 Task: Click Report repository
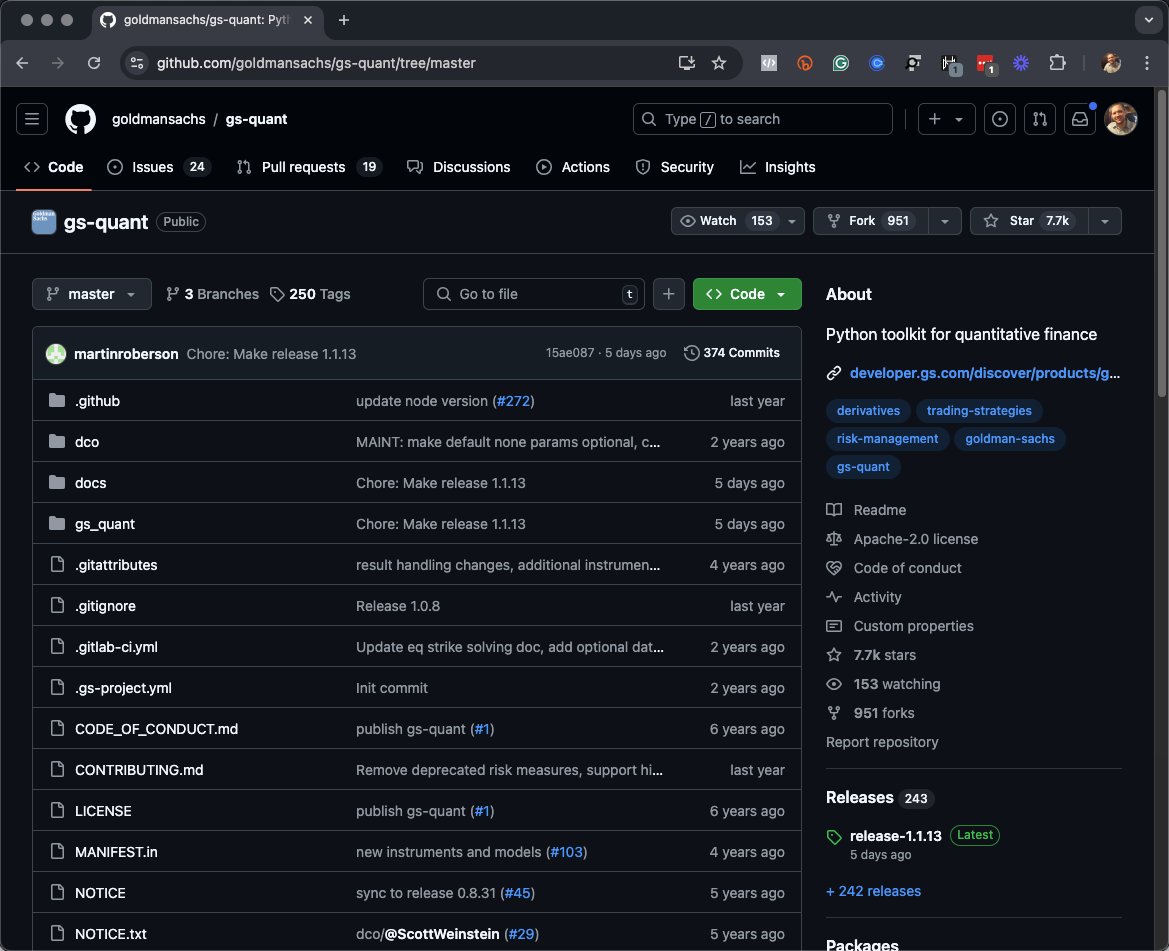tap(882, 742)
